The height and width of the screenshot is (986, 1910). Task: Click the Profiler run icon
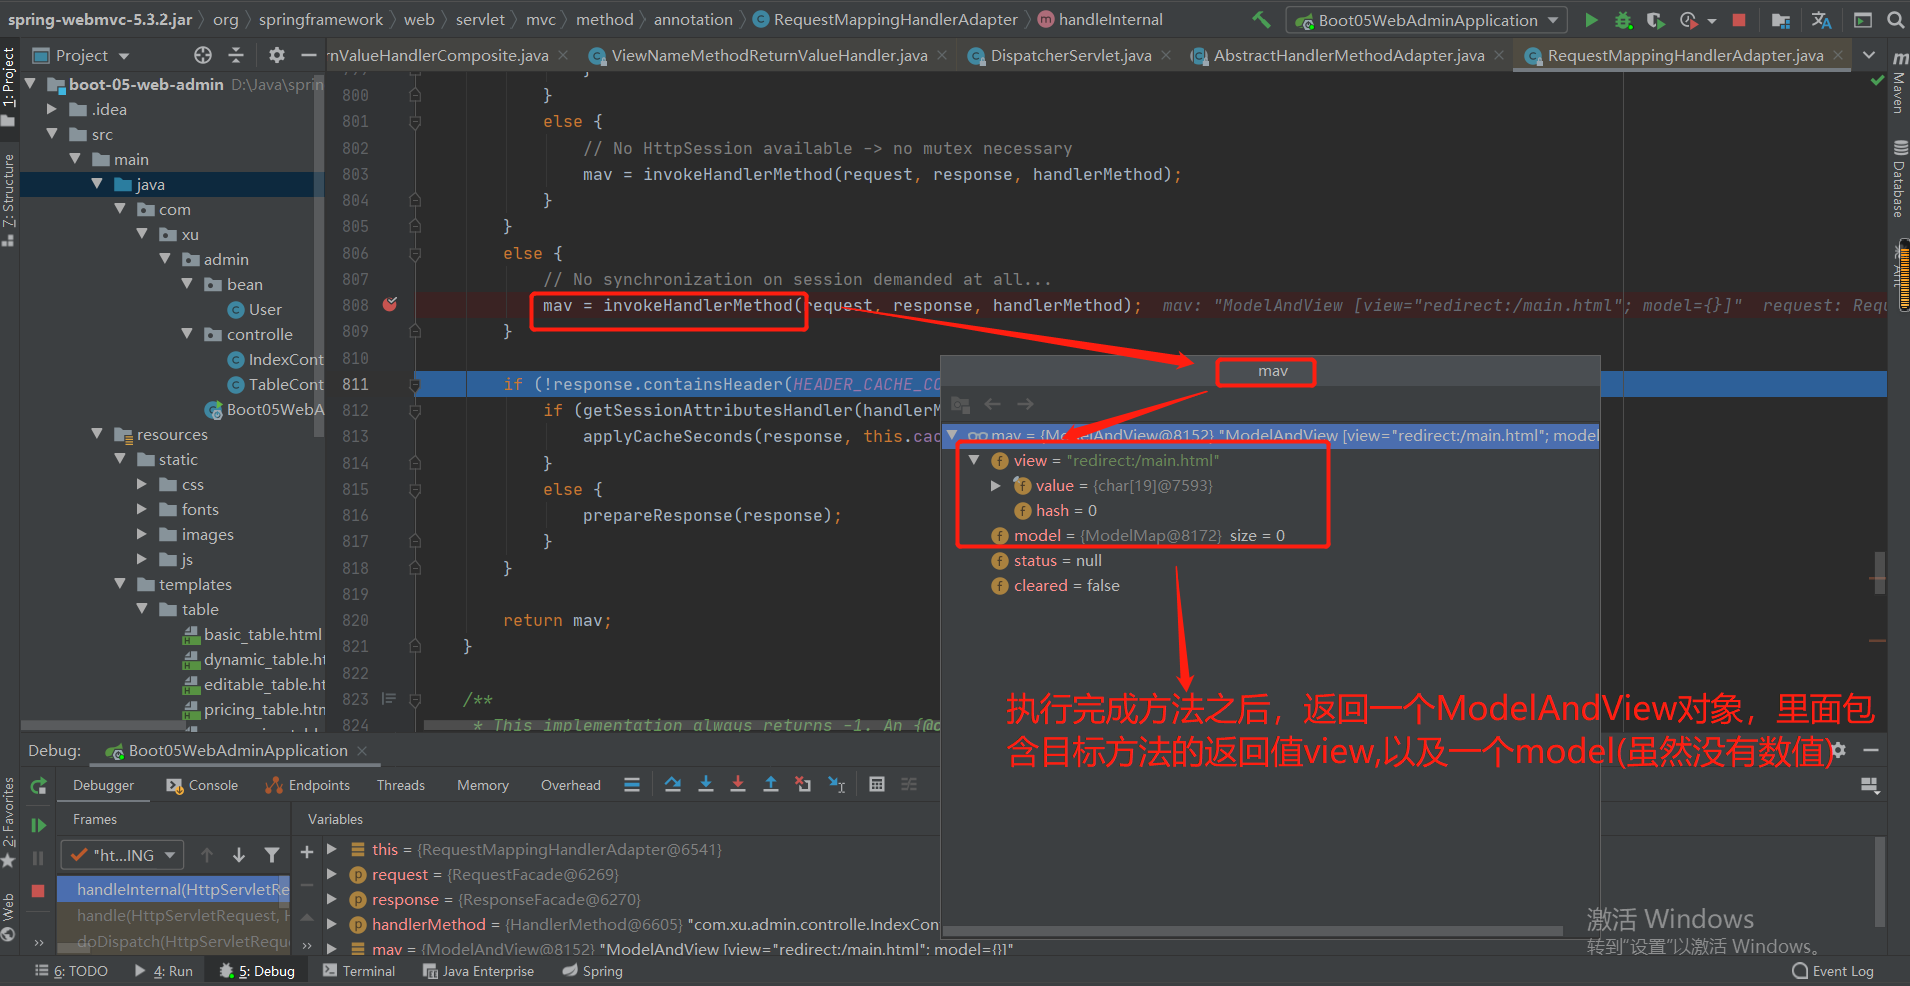pyautogui.click(x=1690, y=20)
